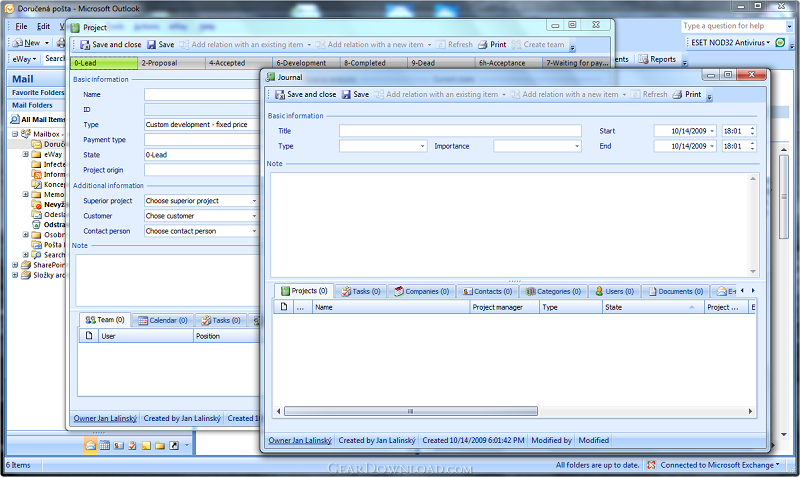Collapse the Mailbox tree node
Image resolution: width=800 pixels, height=477 pixels.
point(15,134)
